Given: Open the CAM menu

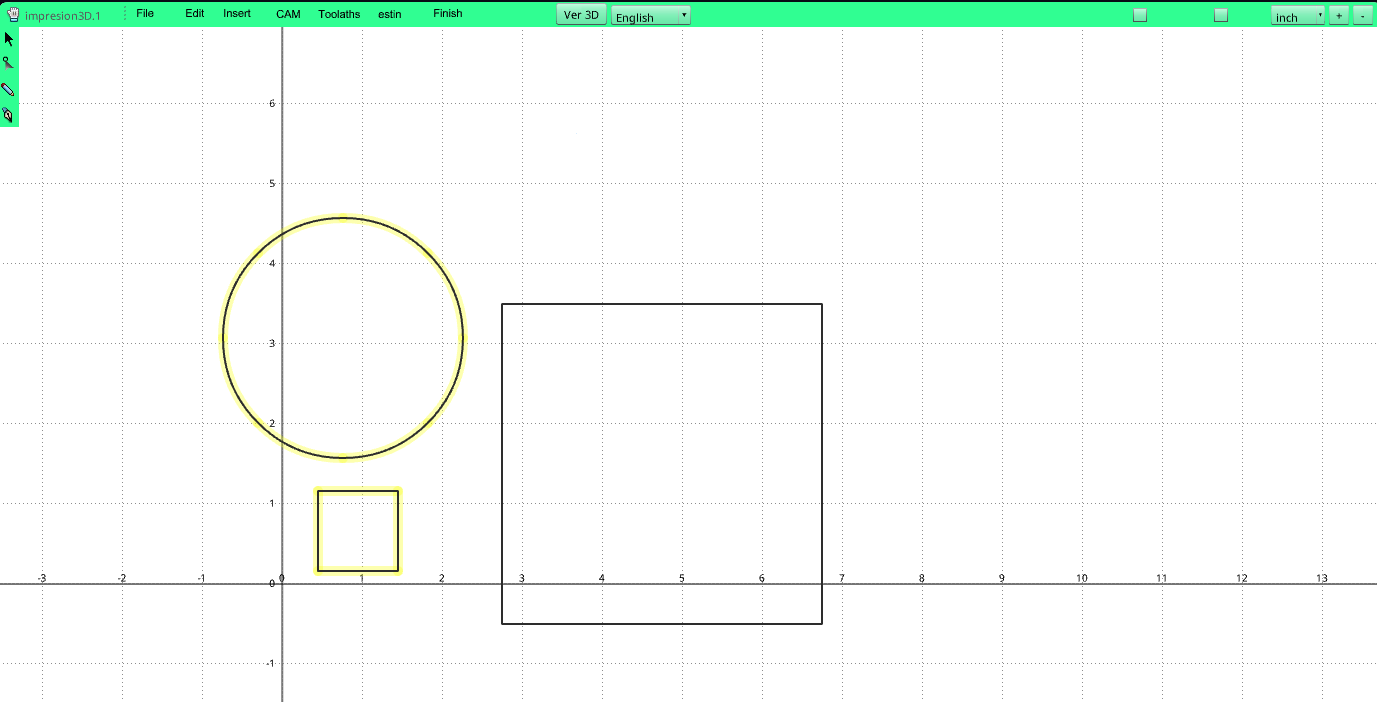Looking at the screenshot, I should pos(288,13).
